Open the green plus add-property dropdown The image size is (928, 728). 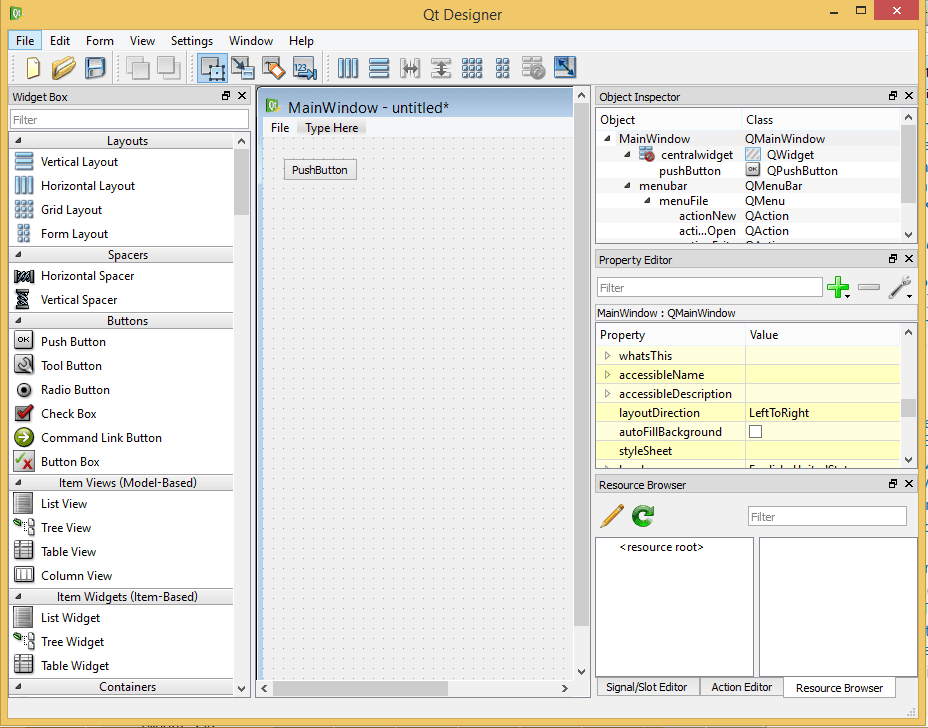[x=838, y=288]
